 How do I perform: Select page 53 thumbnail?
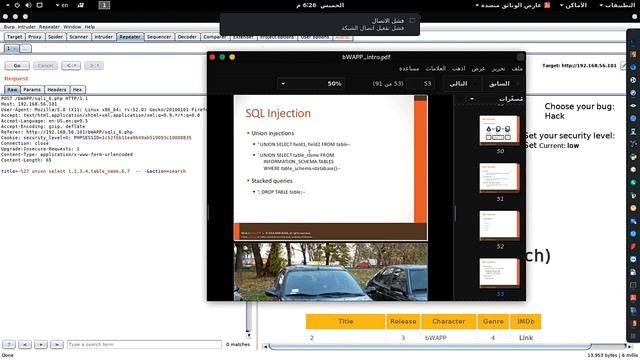500,273
